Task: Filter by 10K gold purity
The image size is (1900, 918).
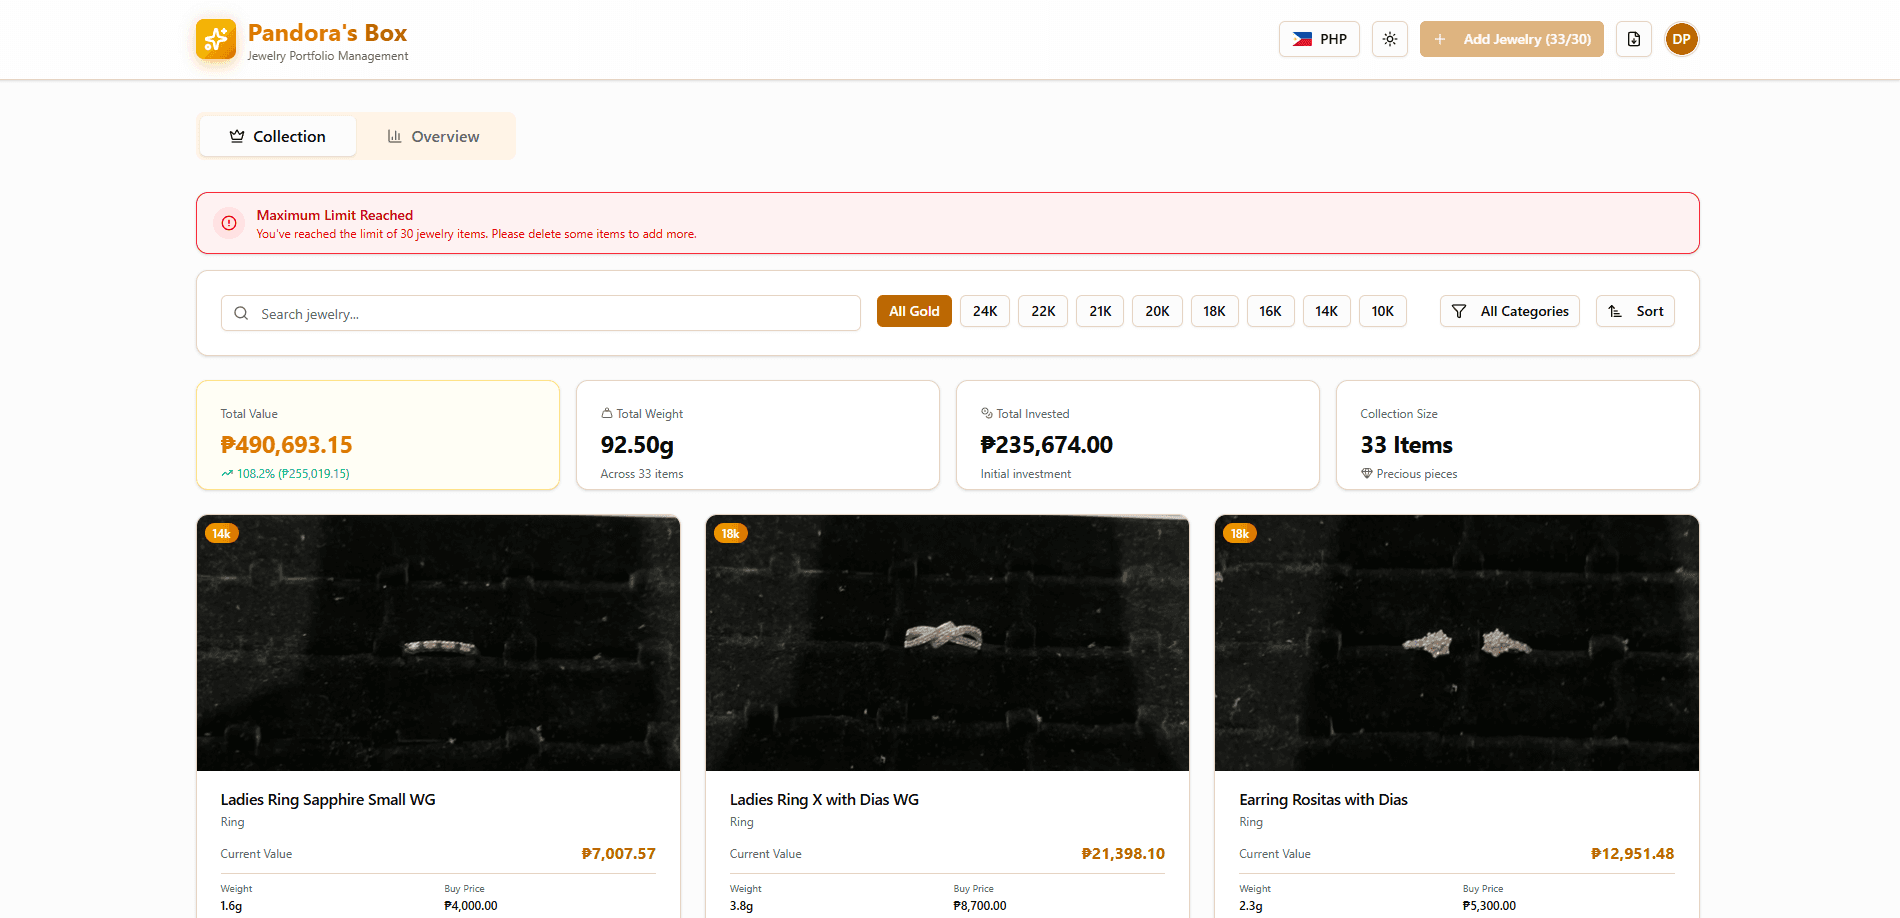Action: point(1382,311)
